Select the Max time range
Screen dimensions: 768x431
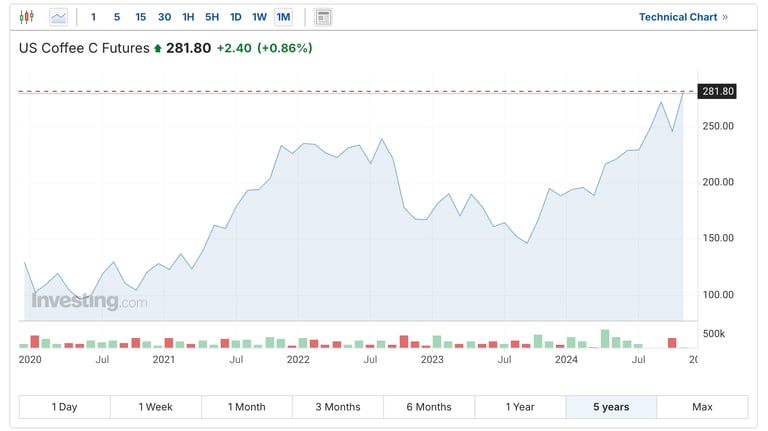(x=702, y=407)
